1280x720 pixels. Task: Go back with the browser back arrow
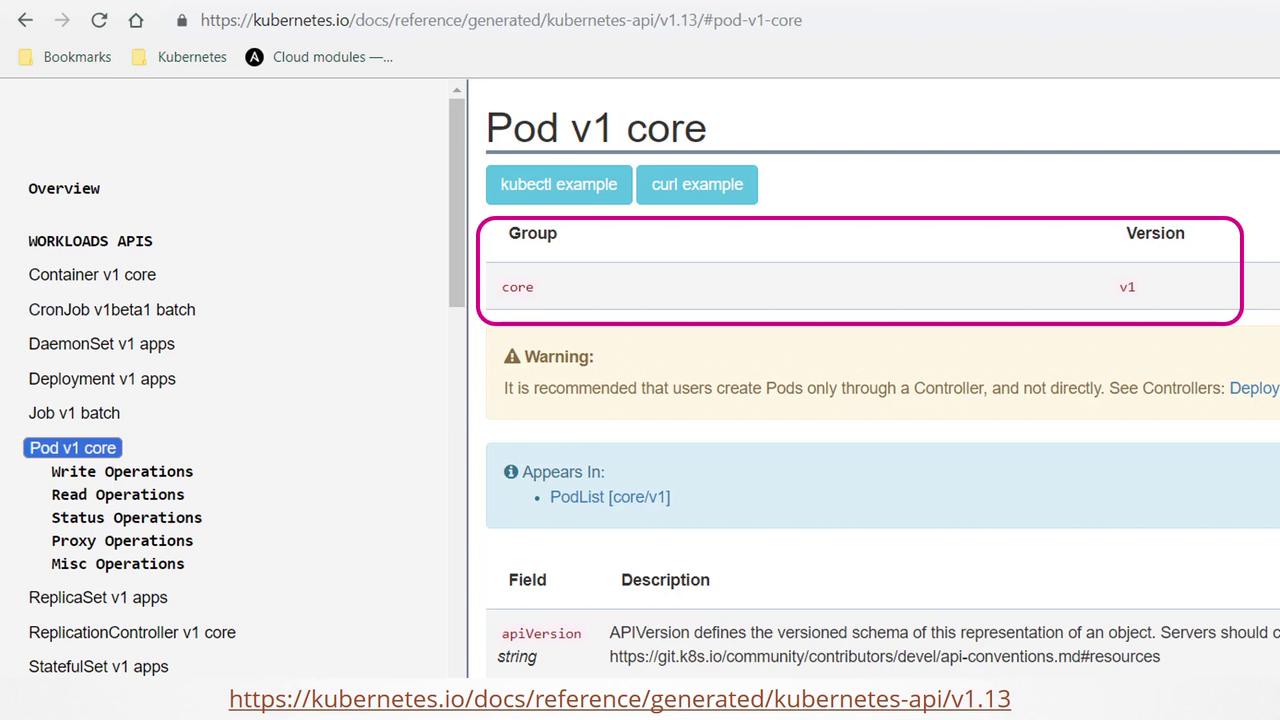coord(25,20)
